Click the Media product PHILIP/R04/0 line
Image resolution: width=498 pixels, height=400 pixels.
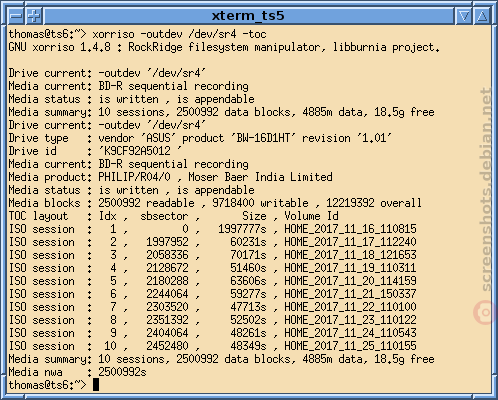tap(170, 177)
